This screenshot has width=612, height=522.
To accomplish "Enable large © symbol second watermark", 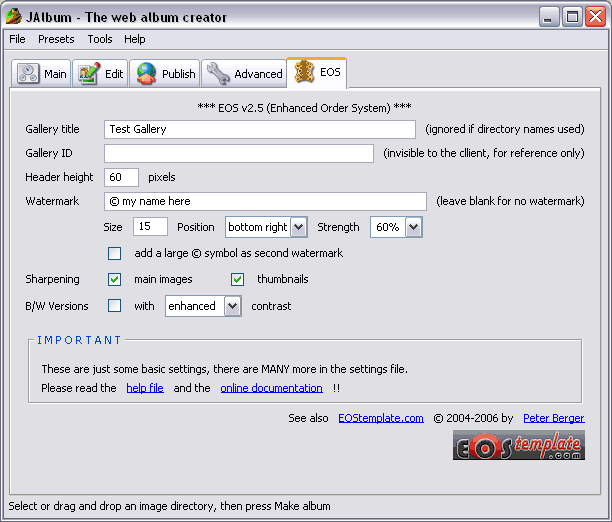I will [x=115, y=254].
